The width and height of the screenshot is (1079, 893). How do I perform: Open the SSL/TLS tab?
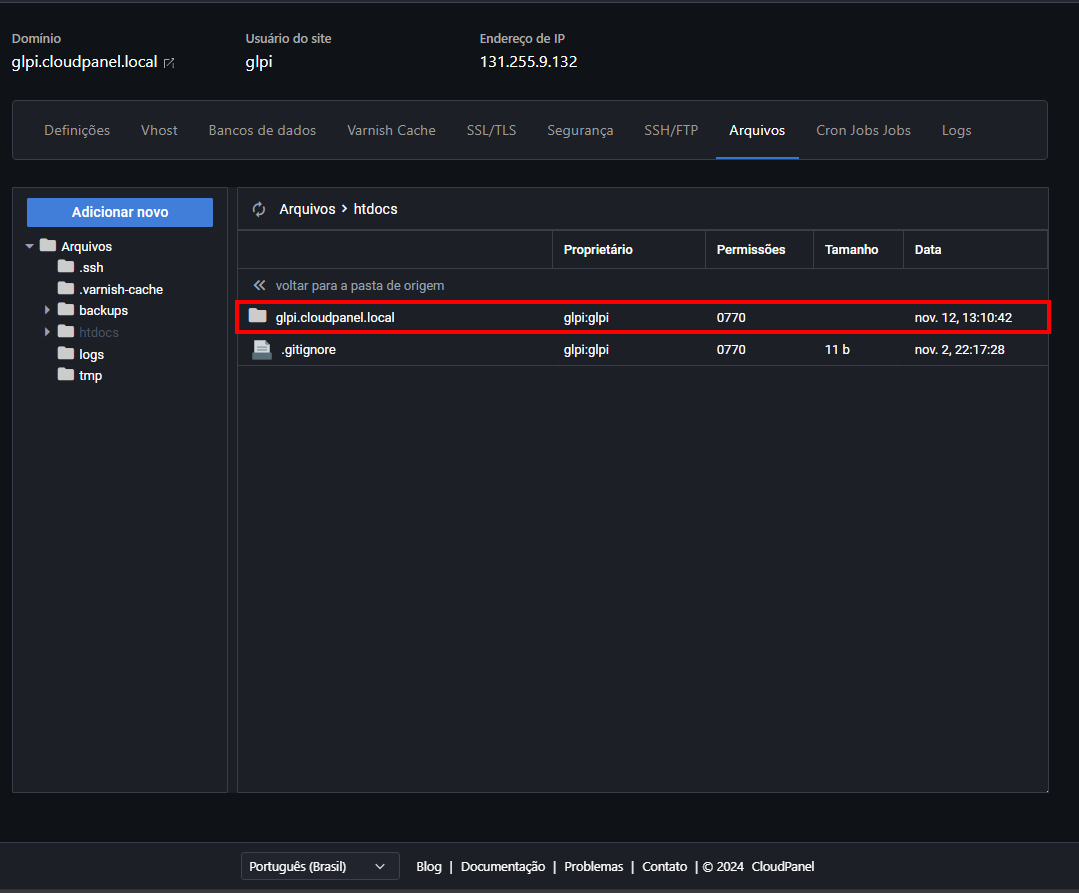[x=491, y=130]
